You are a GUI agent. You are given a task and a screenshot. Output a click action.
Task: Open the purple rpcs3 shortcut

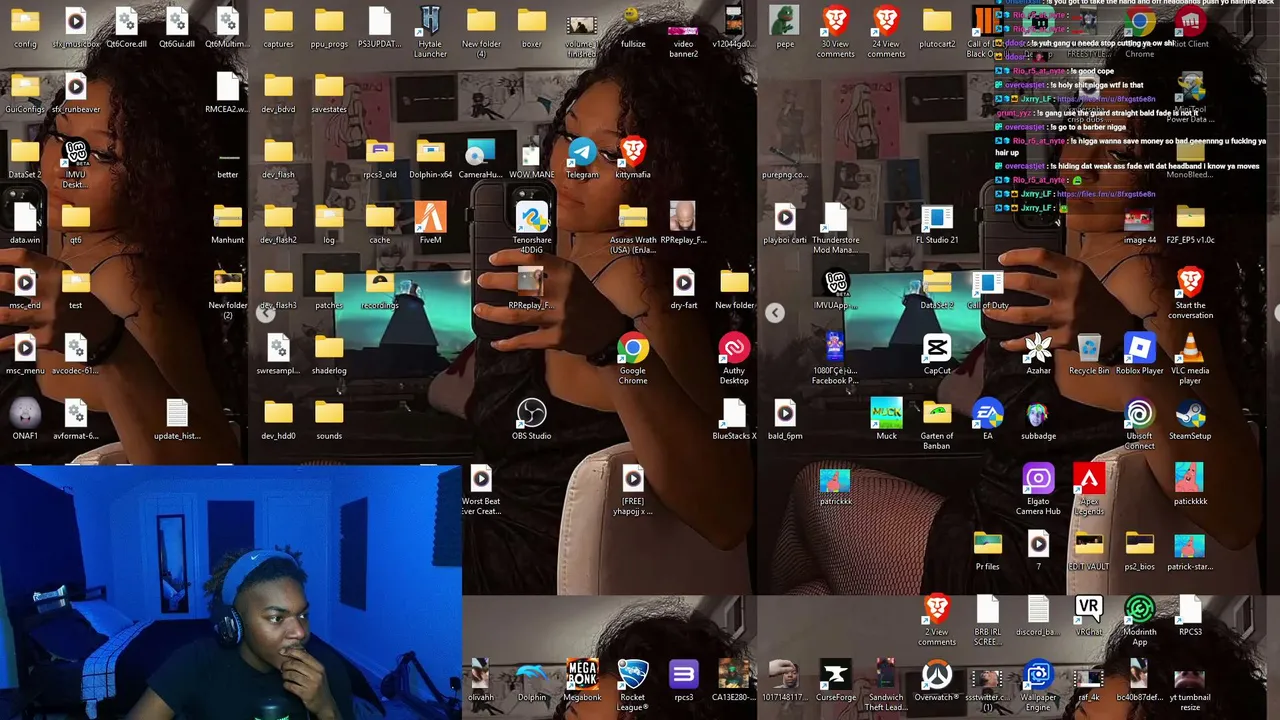pyautogui.click(x=683, y=675)
